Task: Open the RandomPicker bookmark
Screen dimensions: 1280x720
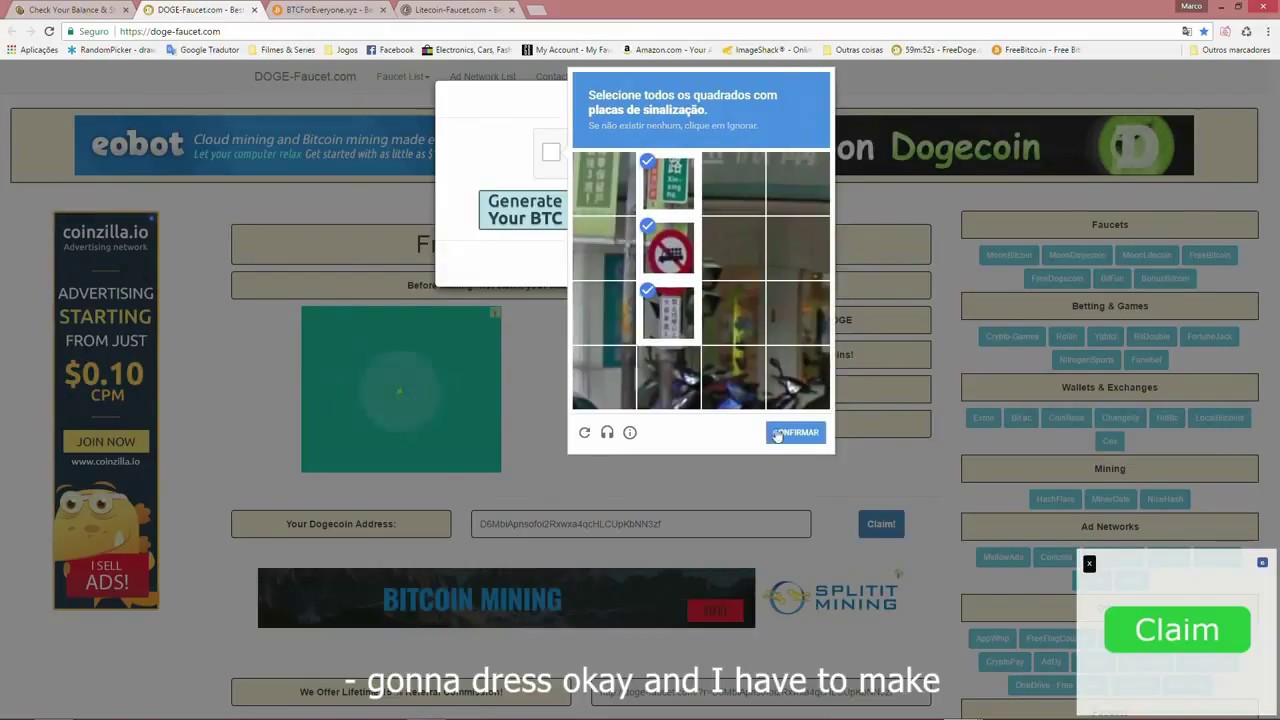Action: (x=111, y=50)
